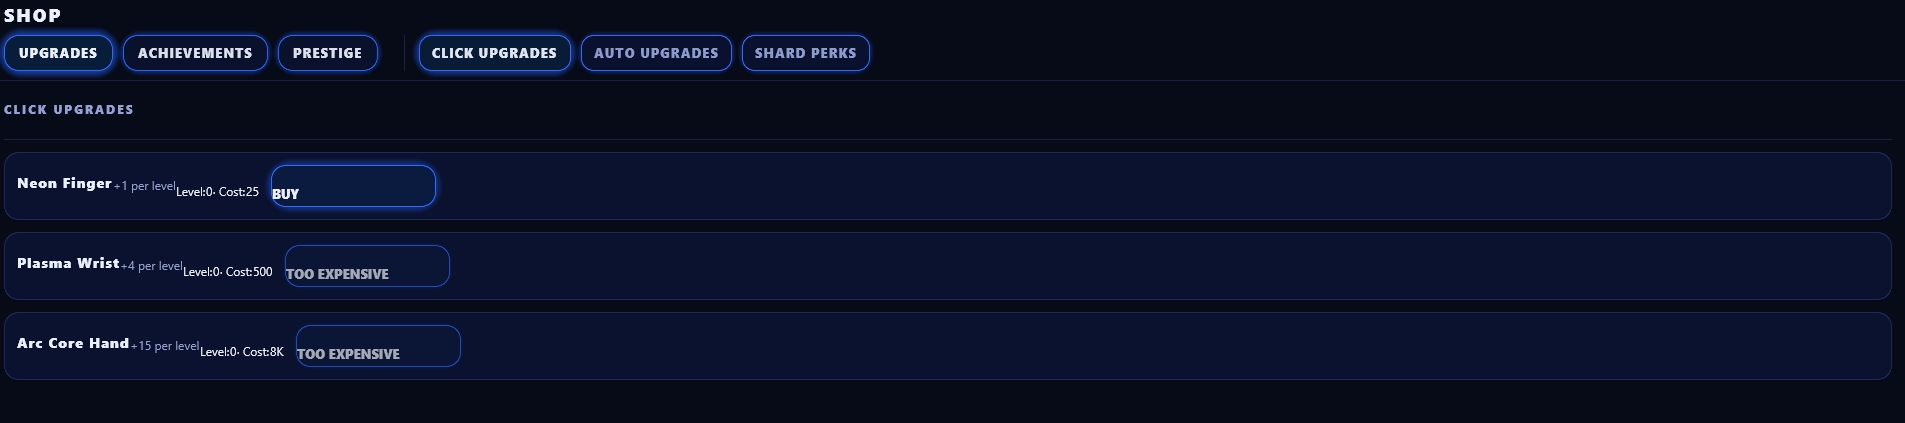The height and width of the screenshot is (423, 1905).
Task: Click the '+15 per level' description
Action: click(x=165, y=347)
